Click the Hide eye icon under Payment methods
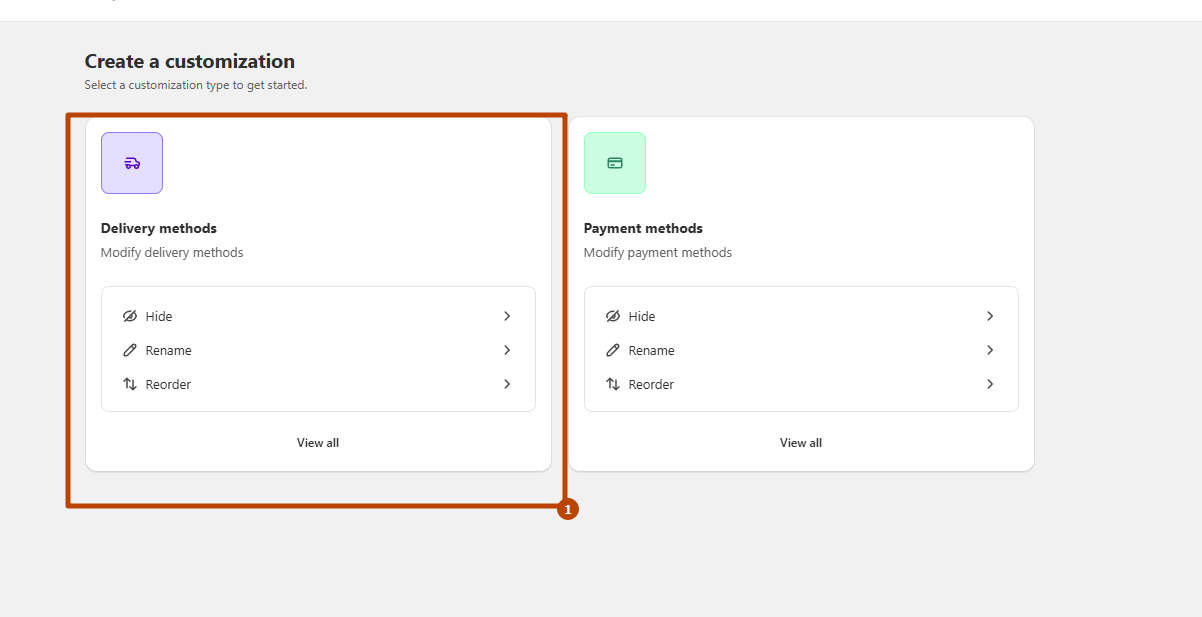 coord(613,316)
